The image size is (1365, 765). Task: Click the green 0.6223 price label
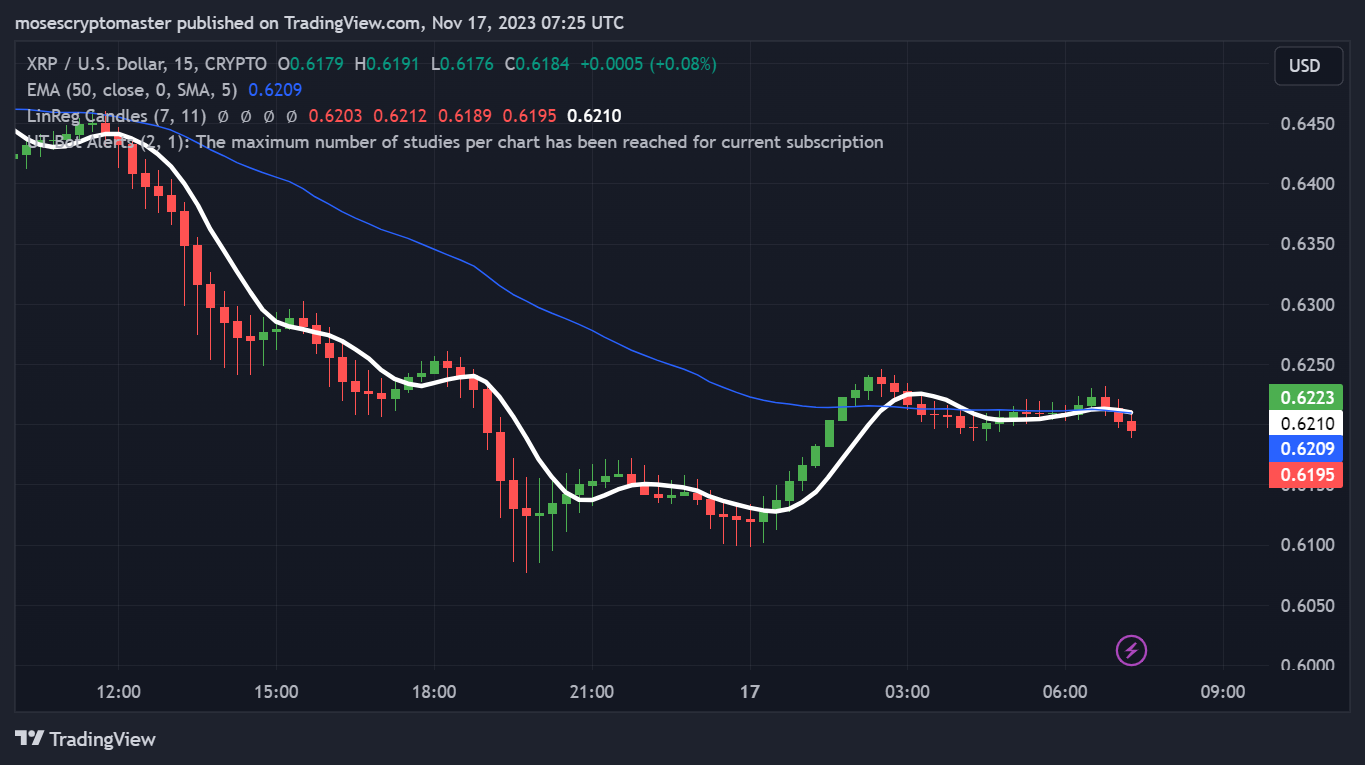(1305, 398)
